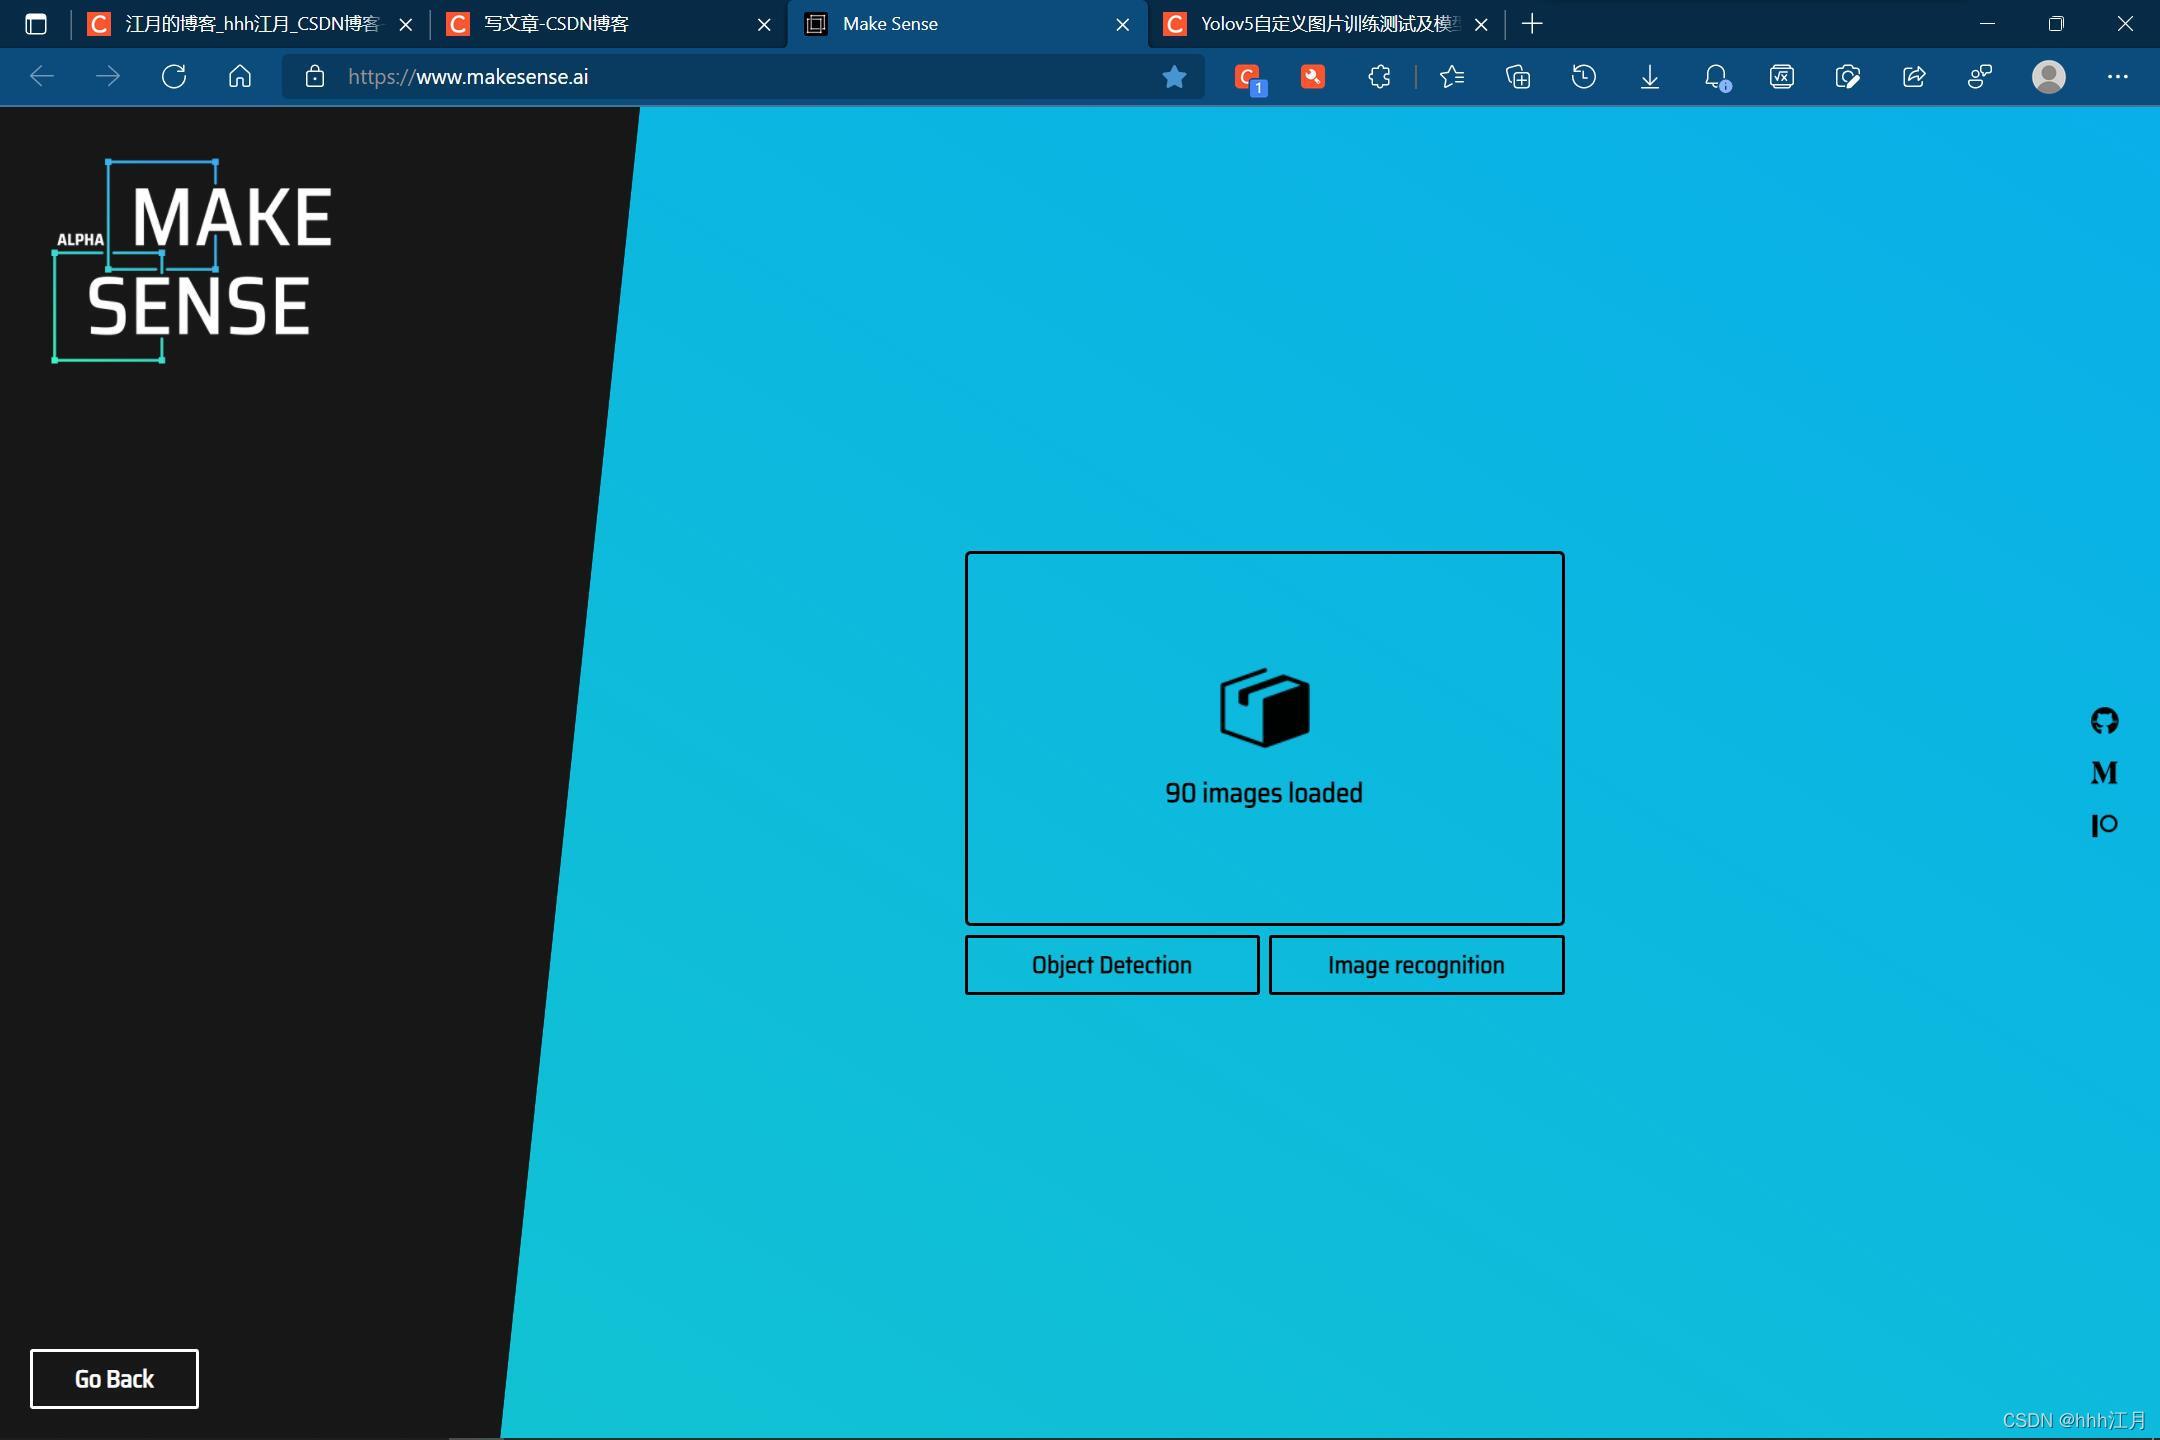The image size is (2160, 1440).
Task: Toggle the favorite star in address bar
Action: click(1174, 76)
